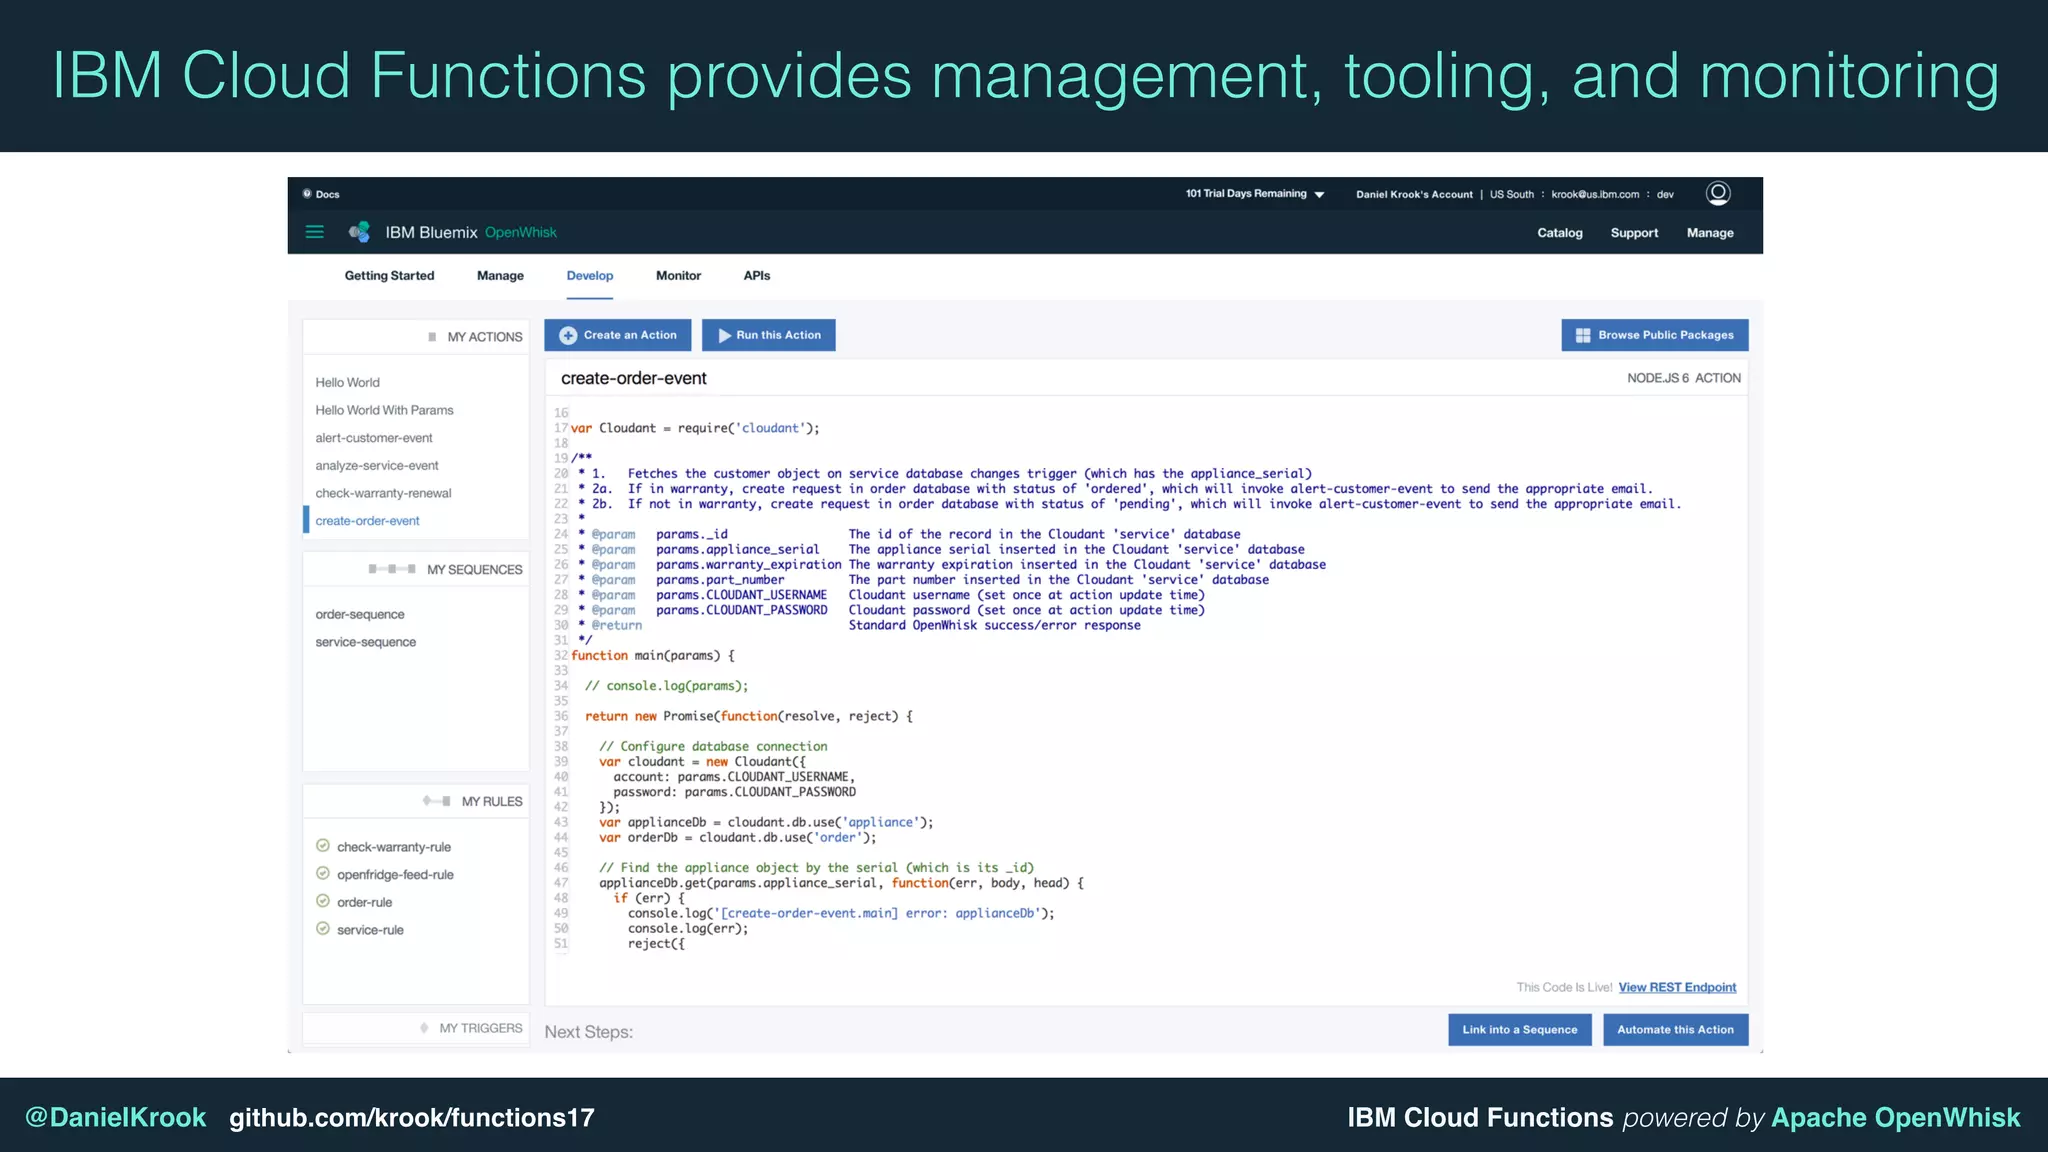Click the krook@us.ibm.com organization label
This screenshot has width=2048, height=1152.
point(1595,194)
